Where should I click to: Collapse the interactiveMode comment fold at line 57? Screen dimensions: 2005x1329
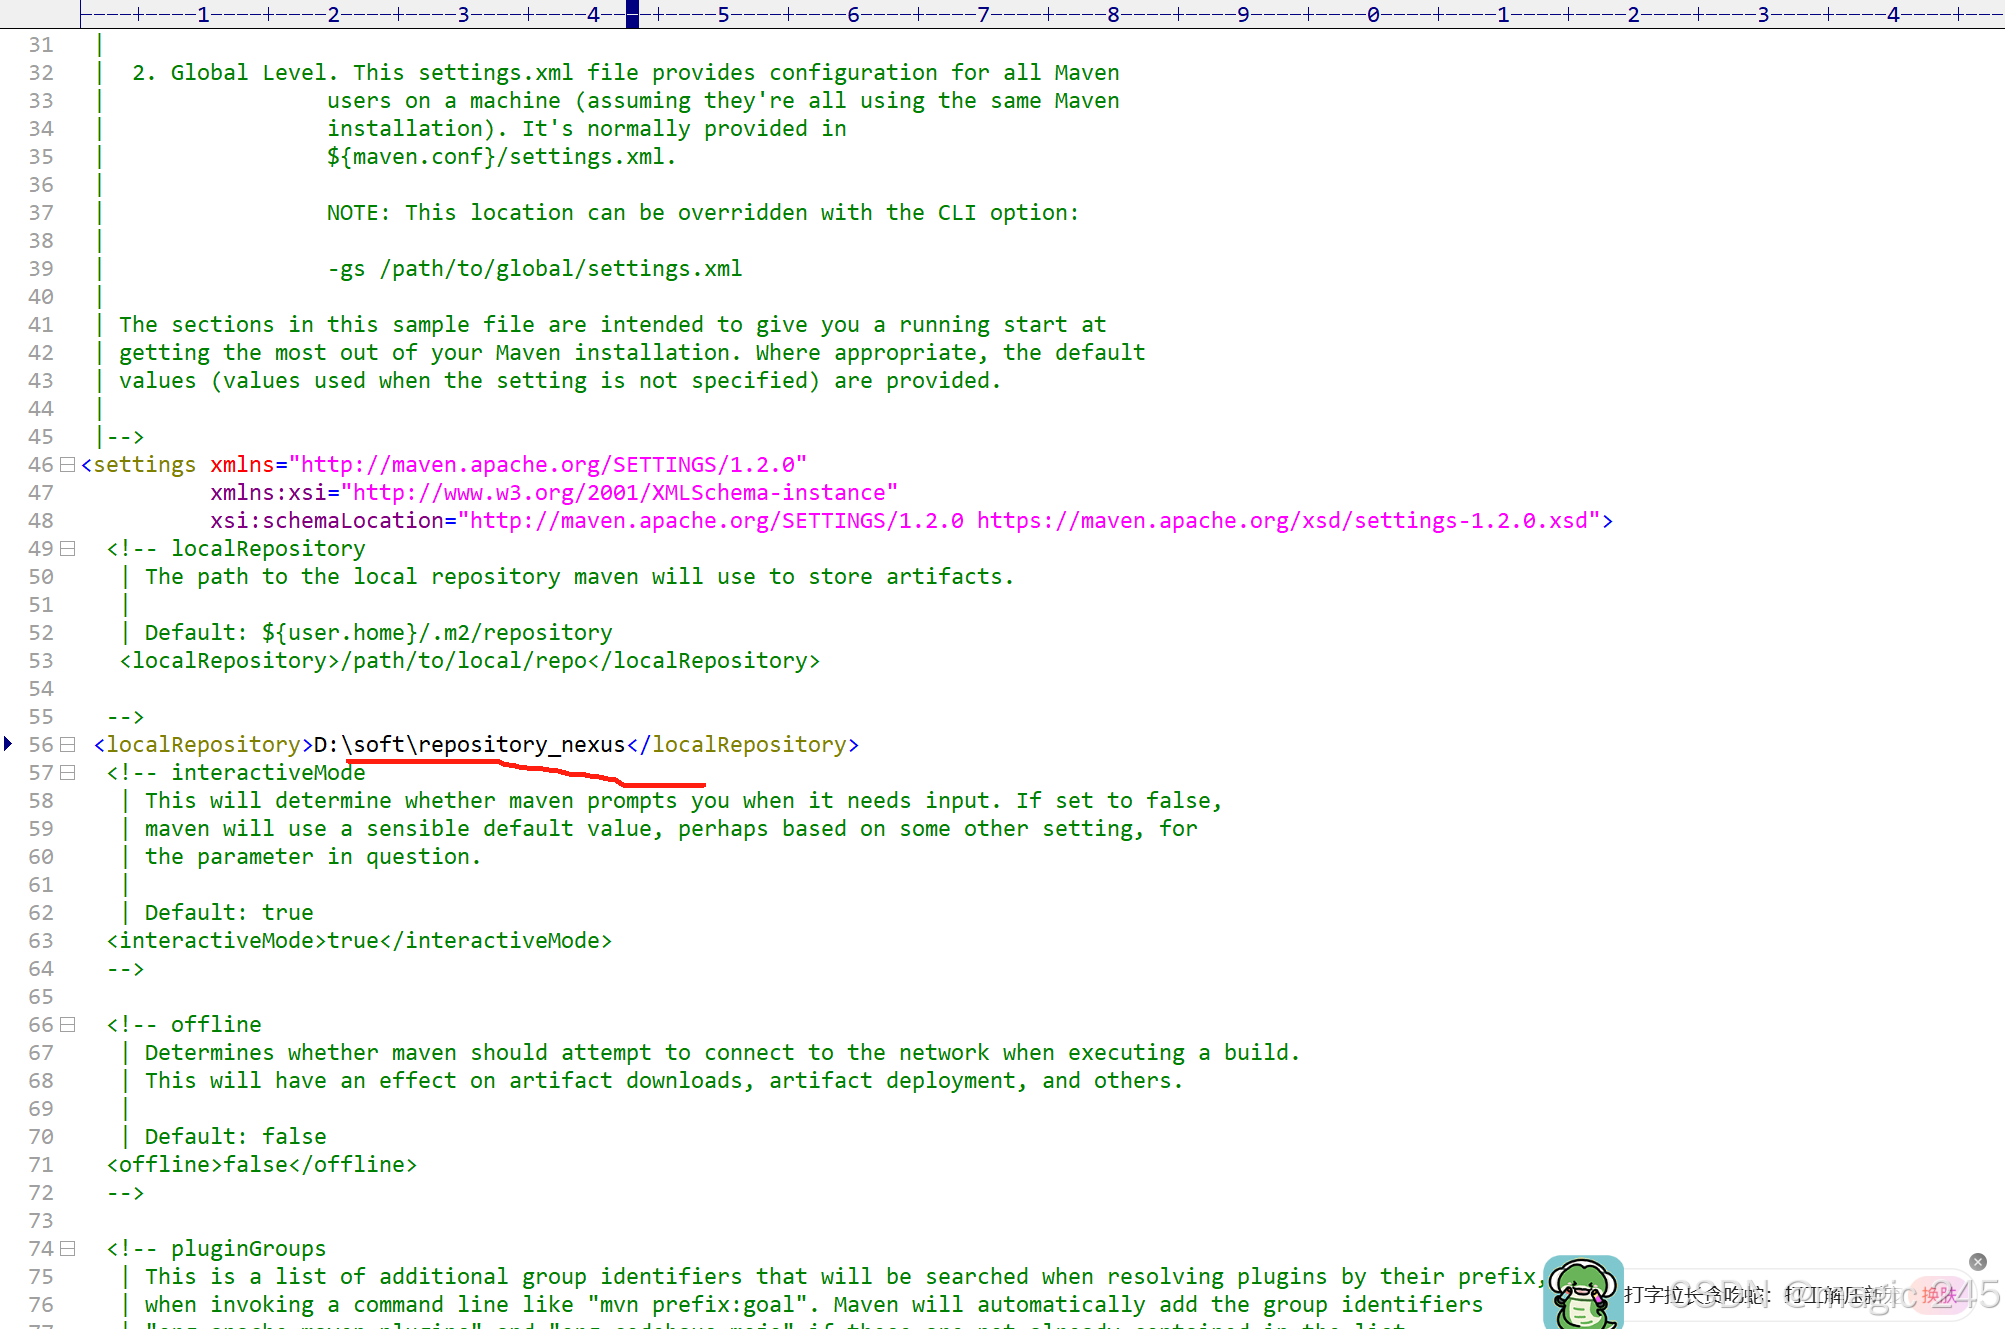point(67,772)
